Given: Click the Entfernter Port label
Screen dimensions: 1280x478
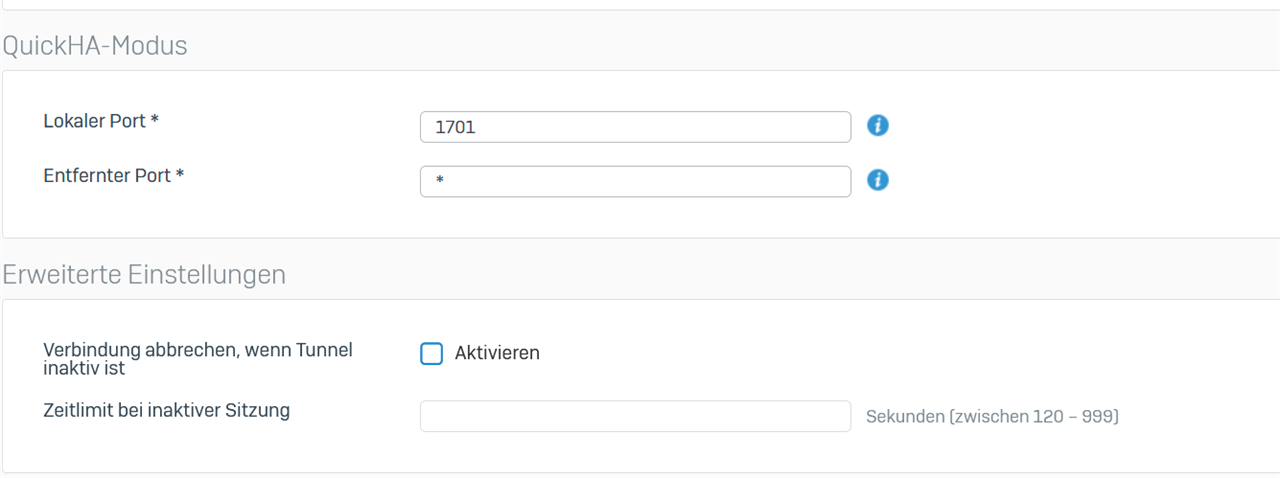Looking at the screenshot, I should tap(114, 175).
